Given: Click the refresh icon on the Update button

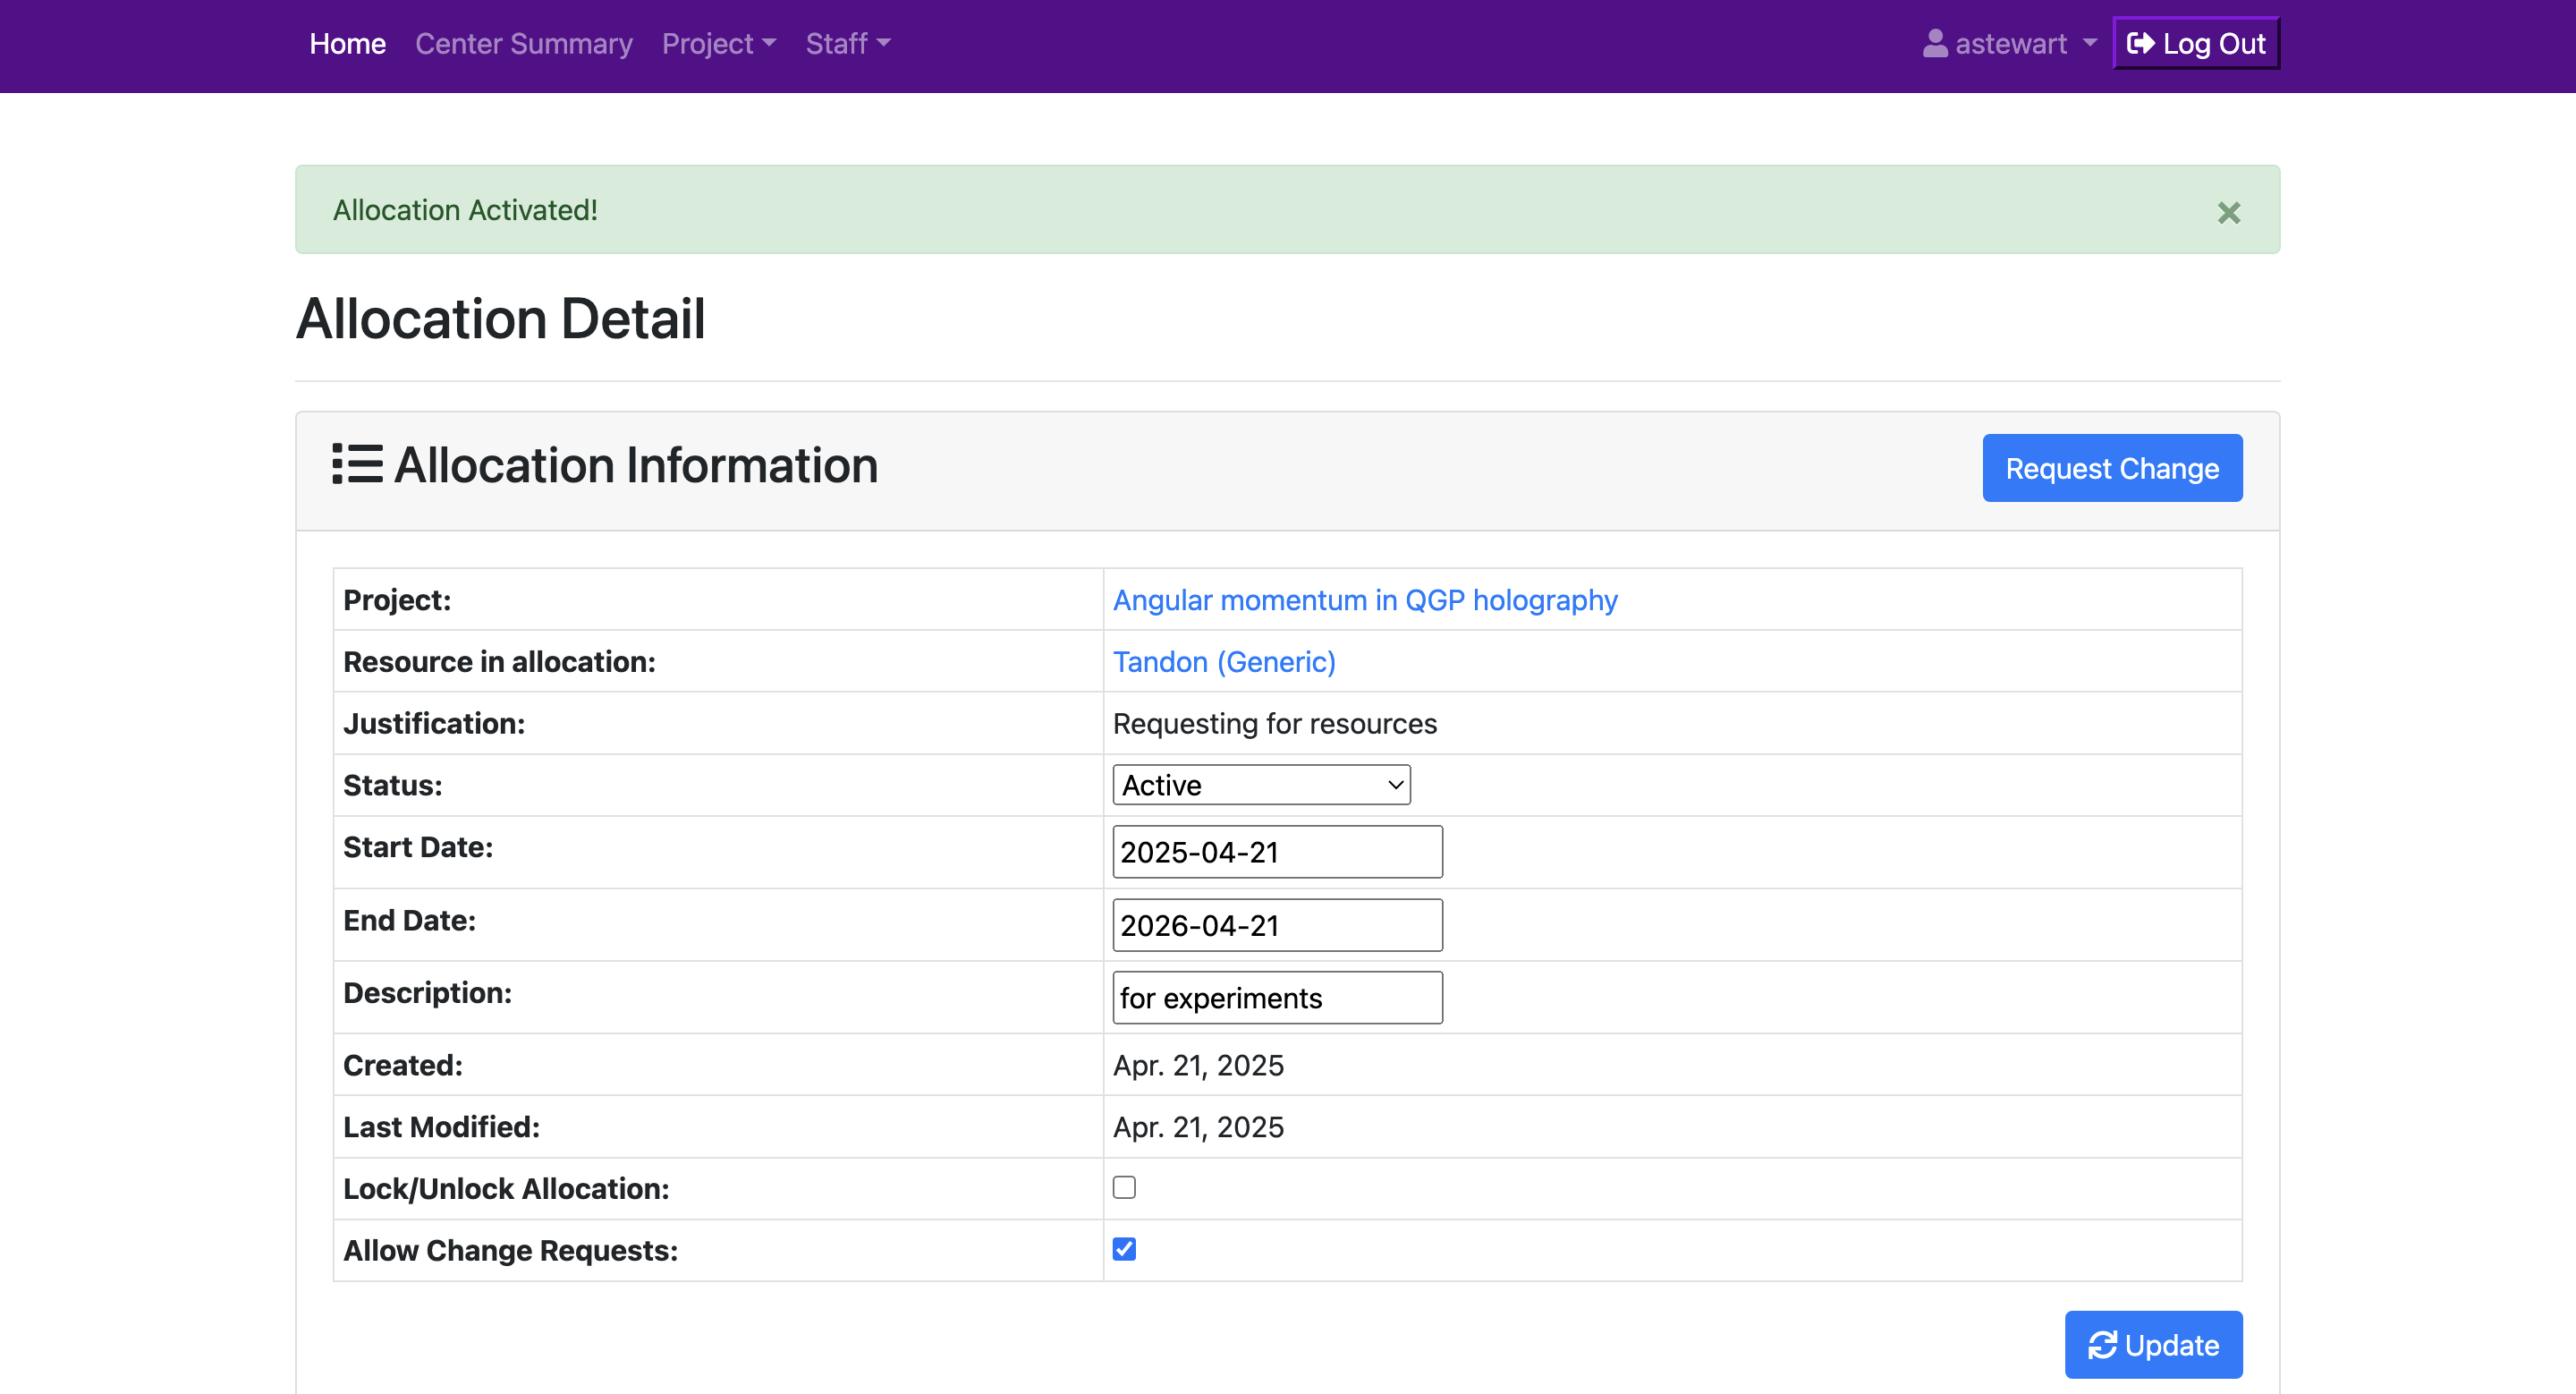Looking at the screenshot, I should pos(2102,1345).
